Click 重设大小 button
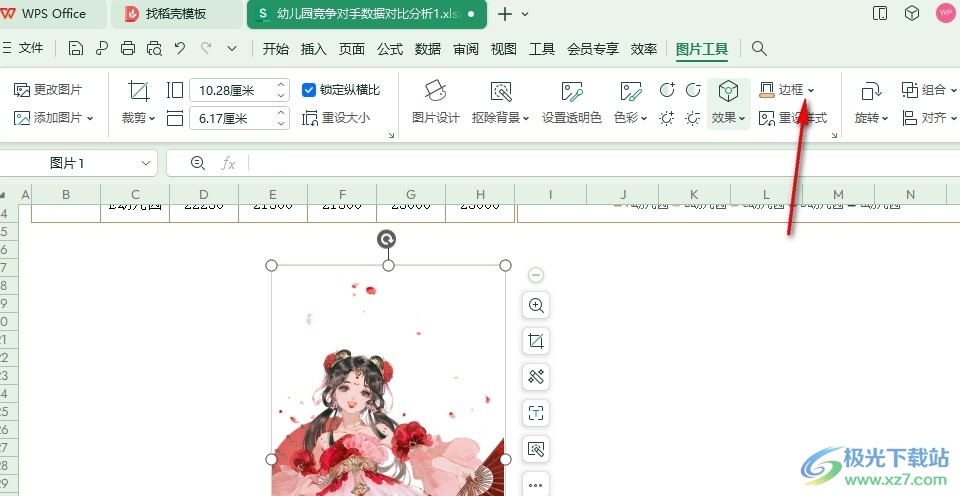This screenshot has height=496, width=960. 336,118
